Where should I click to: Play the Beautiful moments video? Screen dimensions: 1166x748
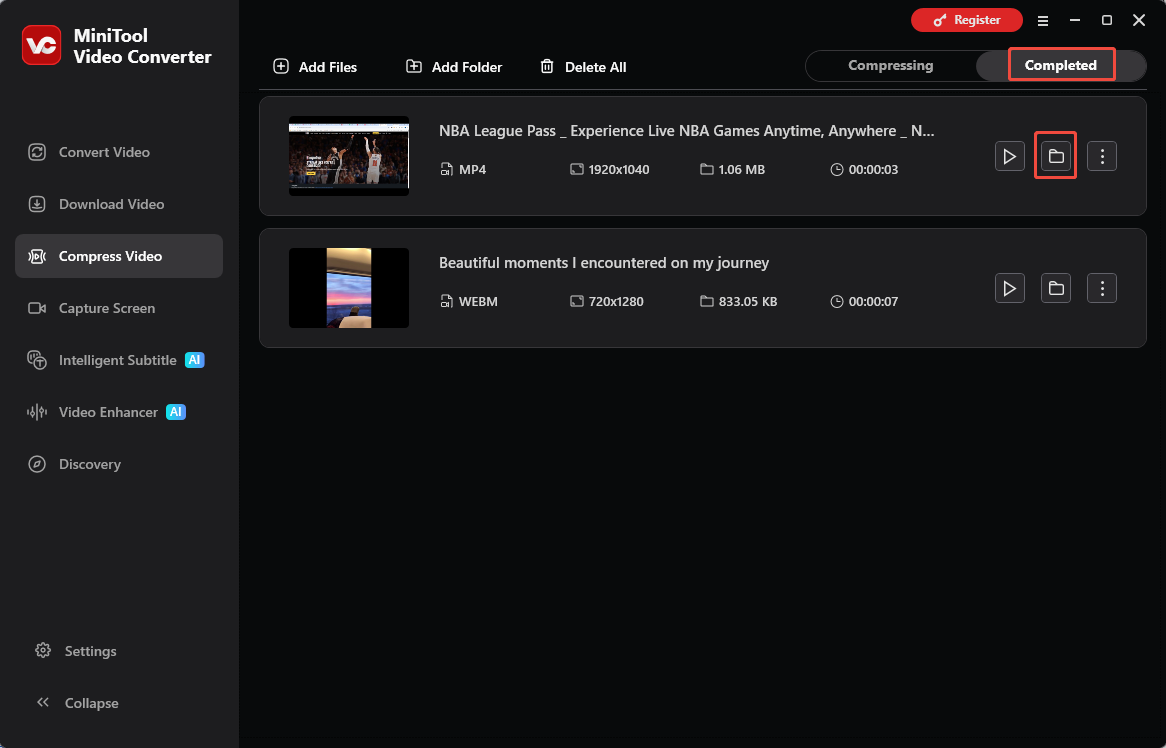click(1010, 288)
